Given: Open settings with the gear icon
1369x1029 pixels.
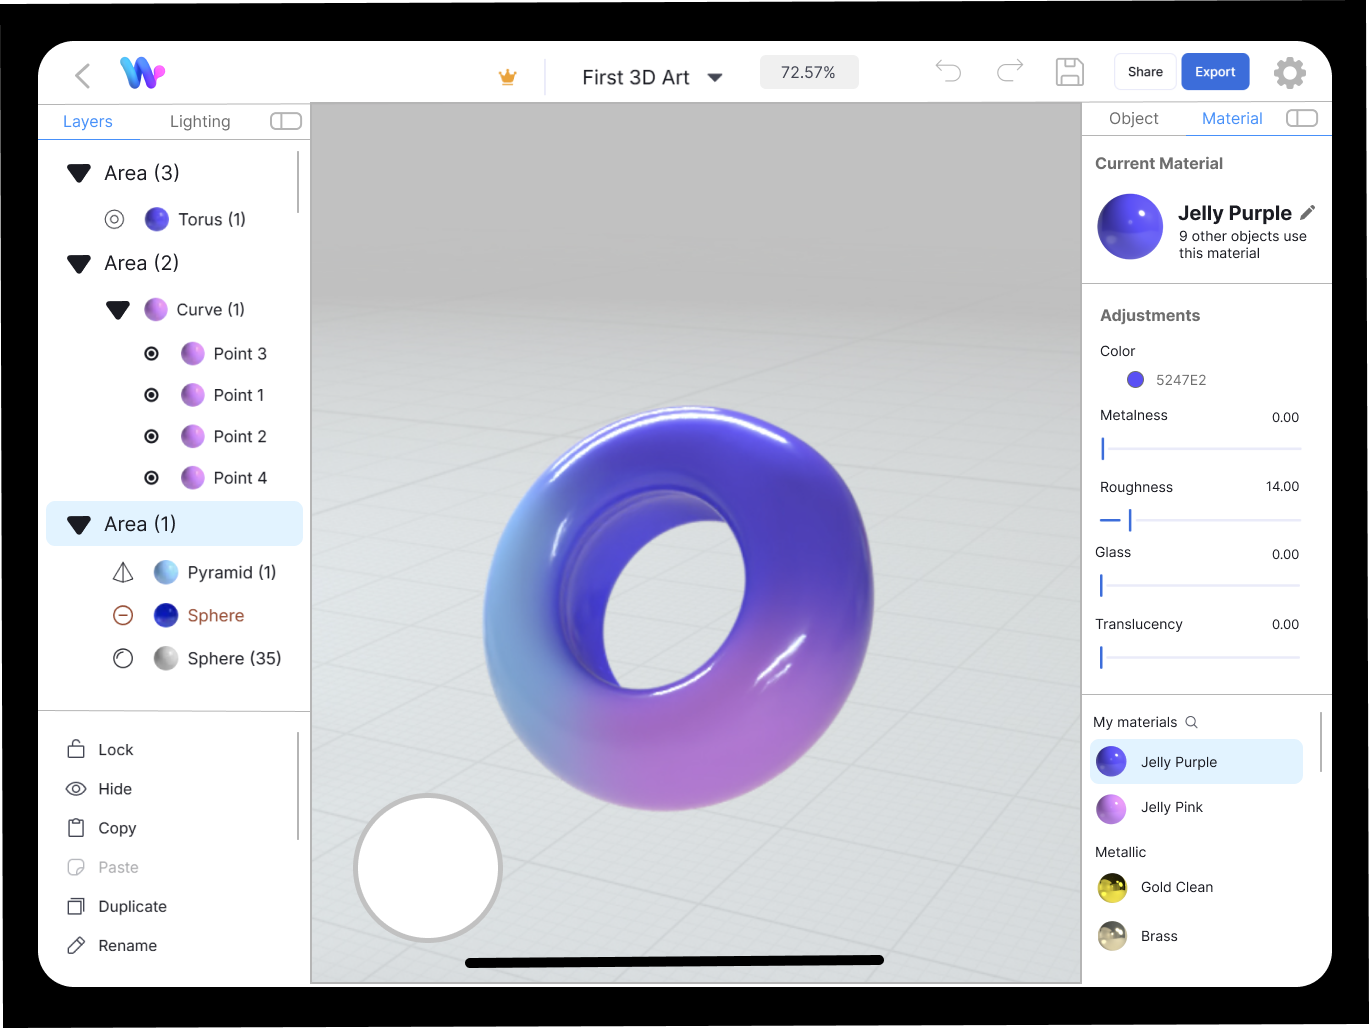Looking at the screenshot, I should (x=1289, y=73).
